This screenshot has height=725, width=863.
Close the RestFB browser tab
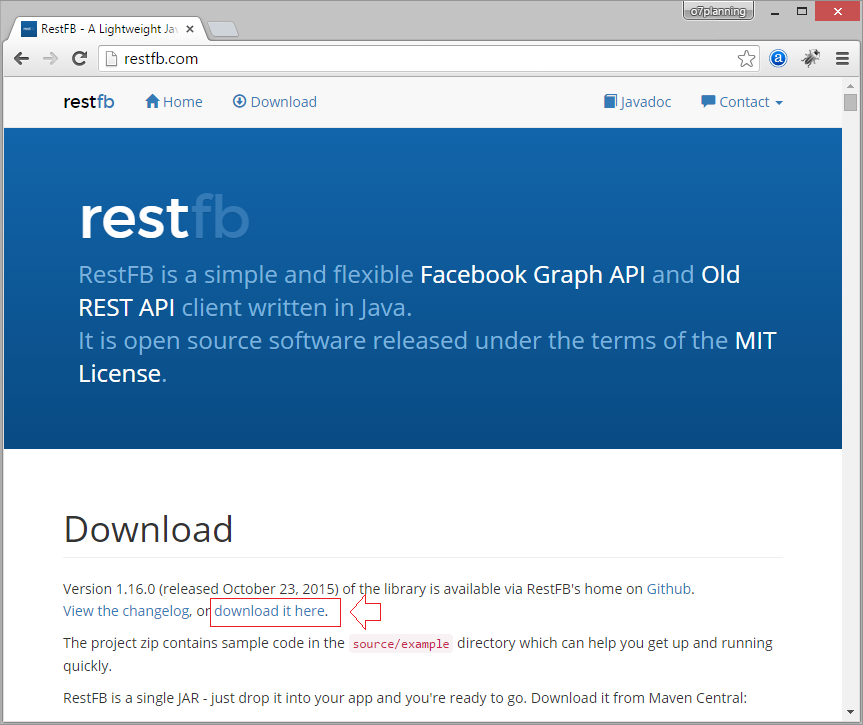[190, 29]
